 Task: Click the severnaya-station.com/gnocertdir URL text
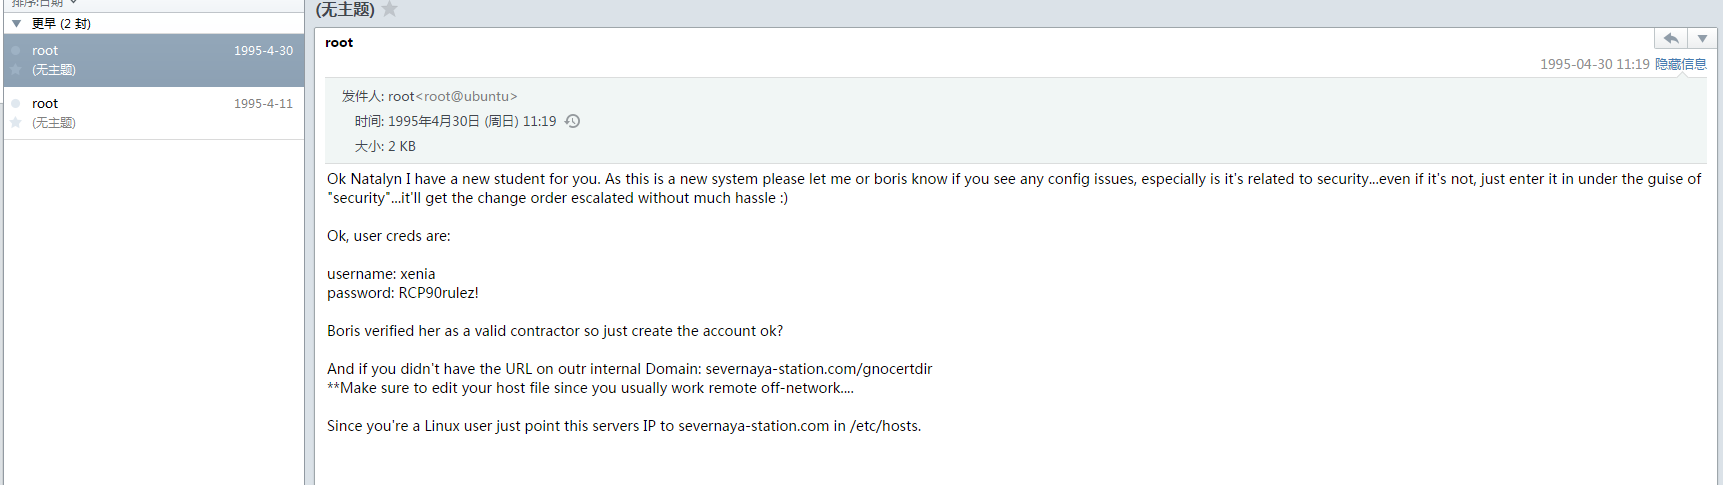click(x=818, y=369)
